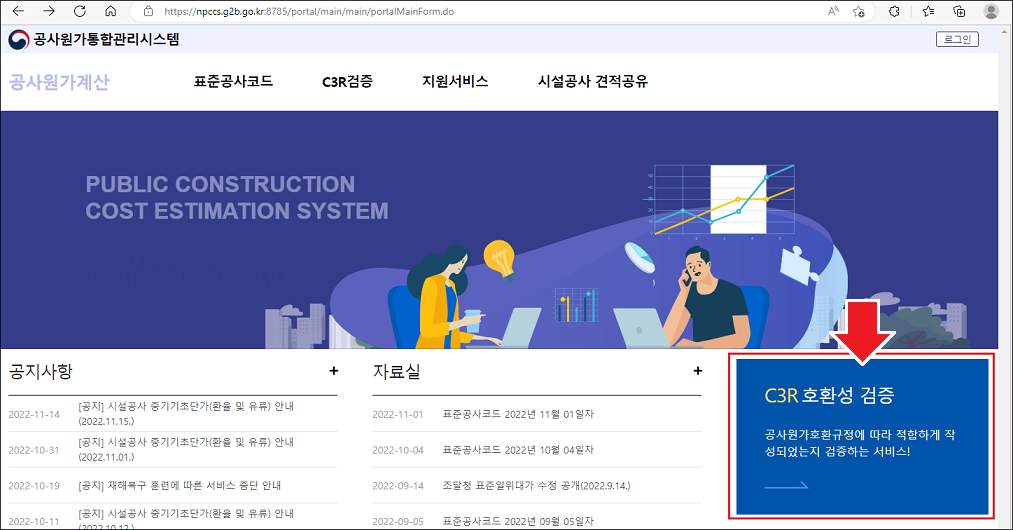Open browser extensions puzzle icon
The height and width of the screenshot is (530, 1013).
click(894, 11)
